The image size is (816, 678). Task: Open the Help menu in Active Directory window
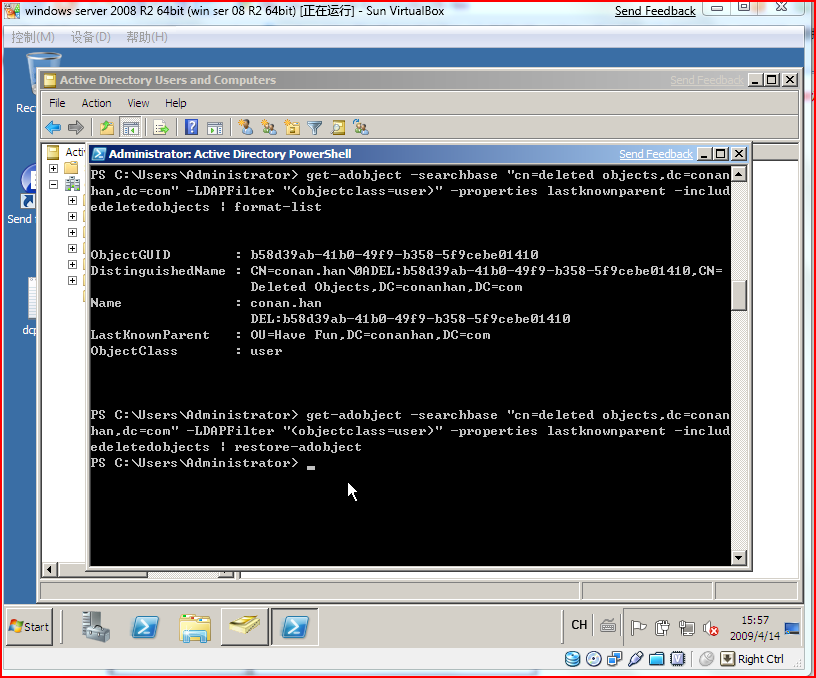[x=176, y=103]
